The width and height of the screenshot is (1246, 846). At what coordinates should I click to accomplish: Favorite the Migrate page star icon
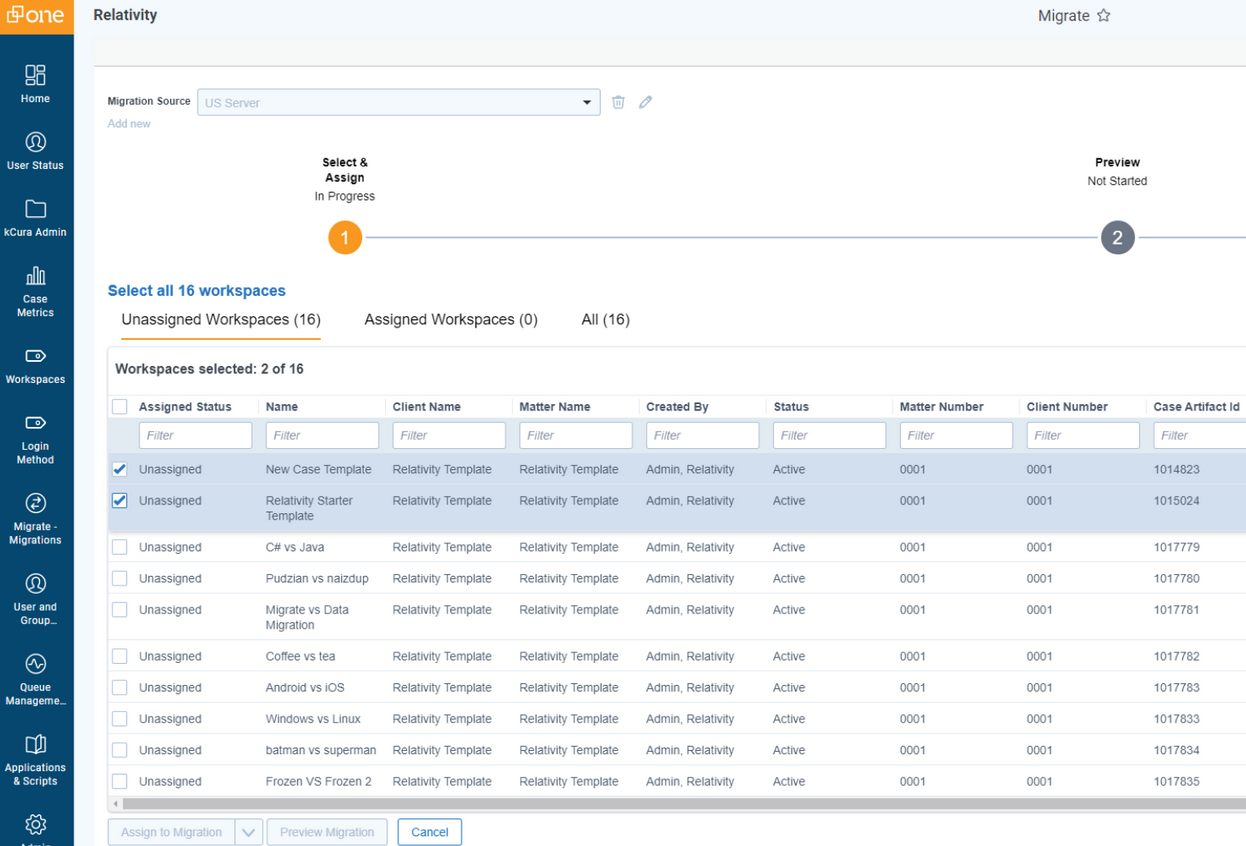coord(1104,16)
